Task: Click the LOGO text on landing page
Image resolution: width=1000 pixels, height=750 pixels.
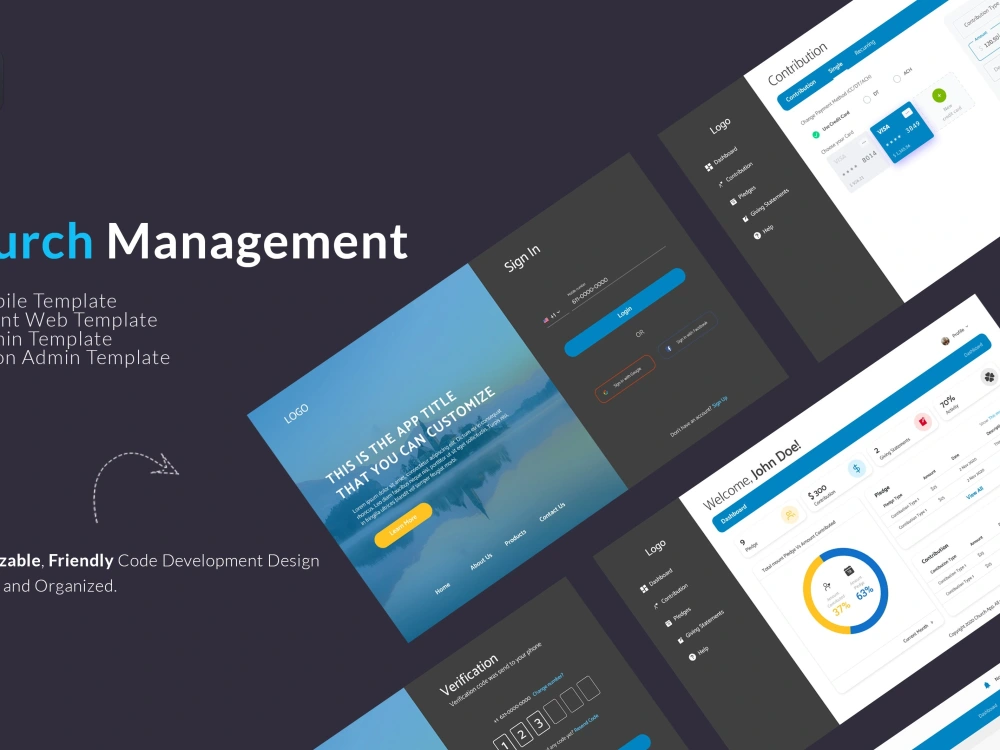Action: tap(296, 413)
